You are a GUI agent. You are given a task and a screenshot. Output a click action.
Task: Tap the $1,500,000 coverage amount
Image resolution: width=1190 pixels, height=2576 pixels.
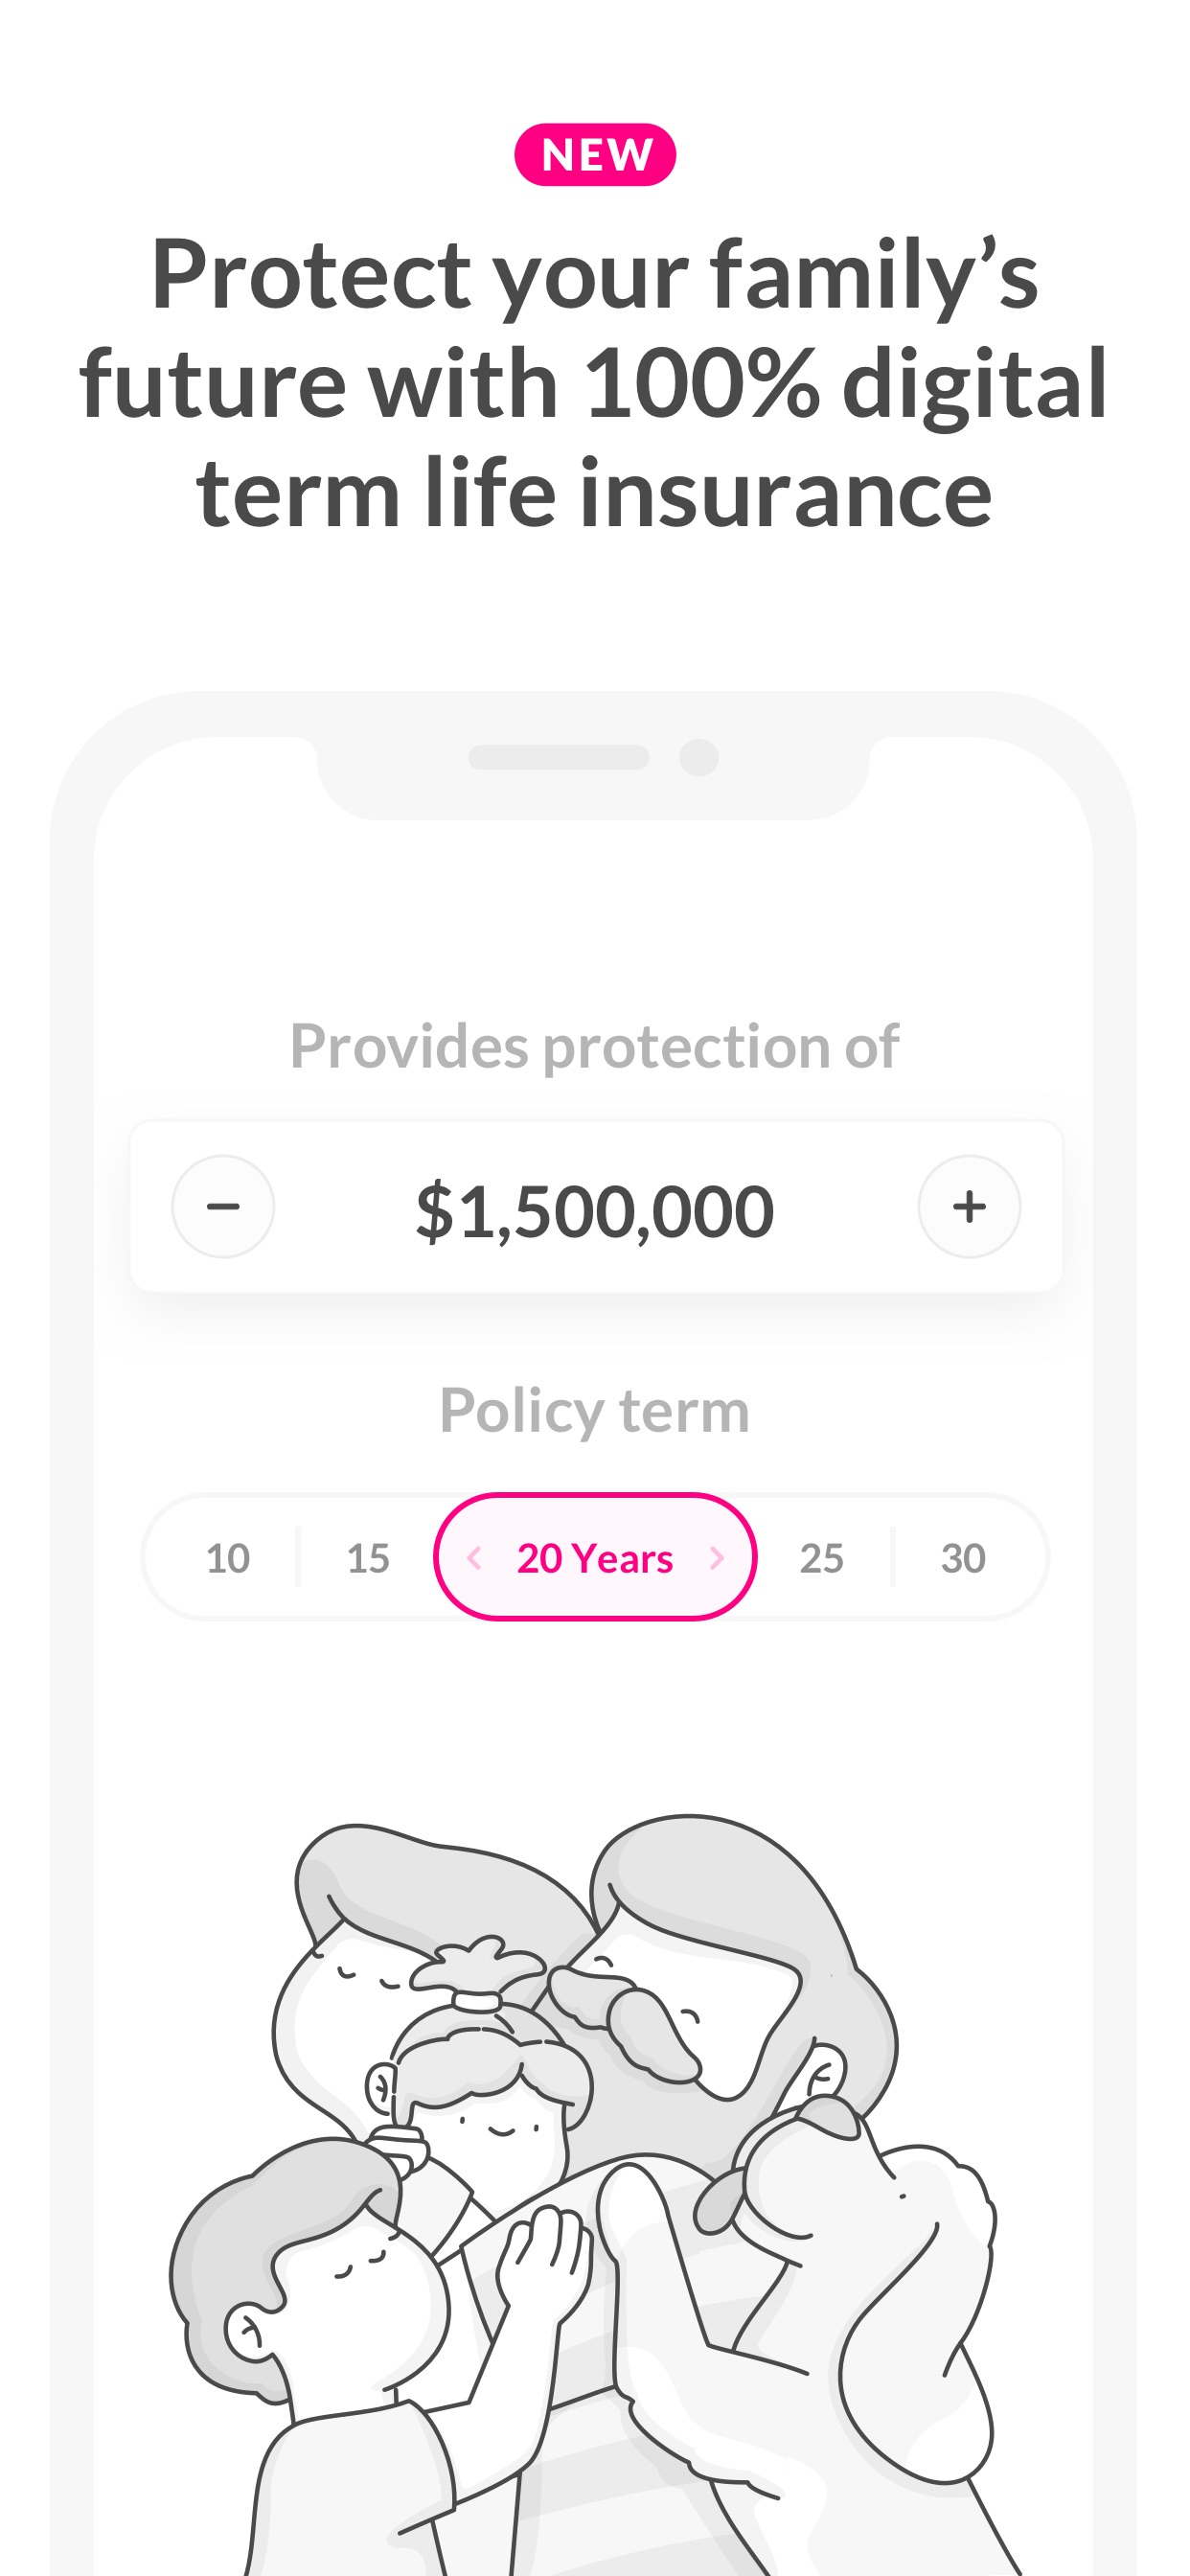pyautogui.click(x=595, y=1210)
